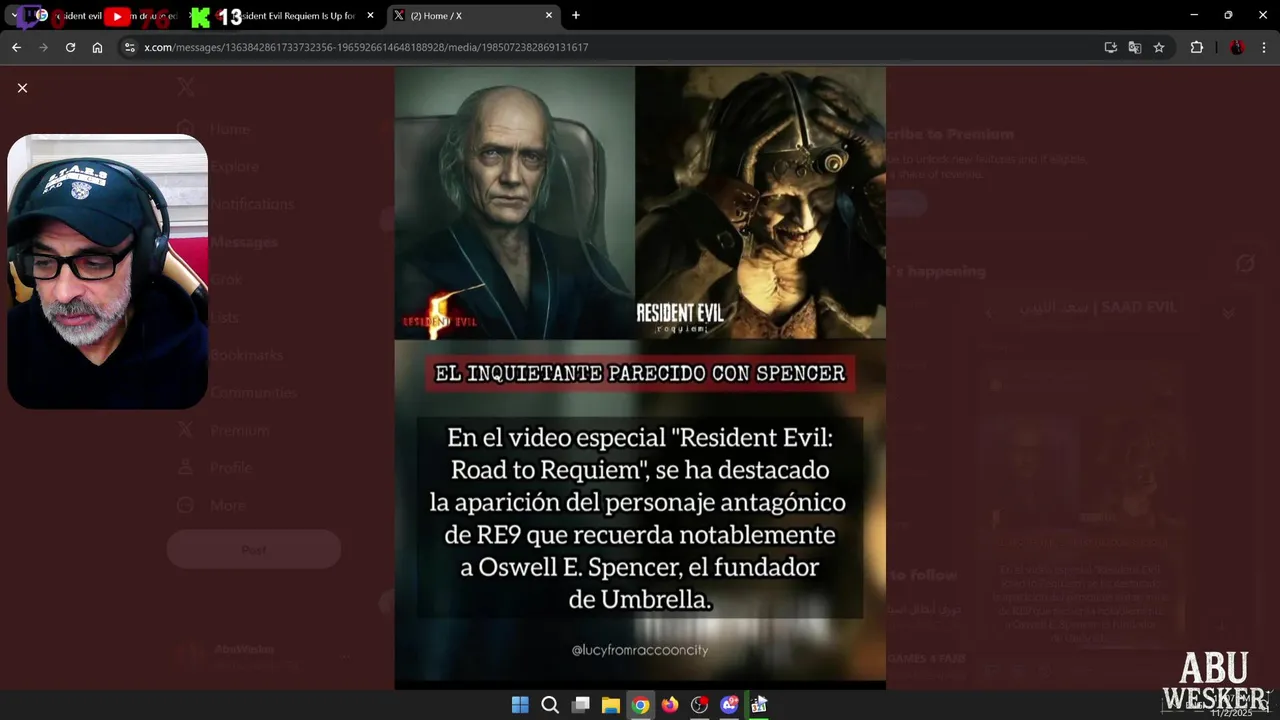View site information icon in address bar
1280x720 pixels.
pyautogui.click(x=129, y=47)
